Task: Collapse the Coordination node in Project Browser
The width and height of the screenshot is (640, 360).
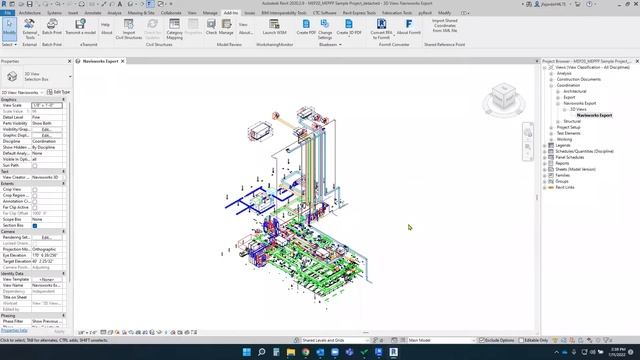Action: point(551,85)
